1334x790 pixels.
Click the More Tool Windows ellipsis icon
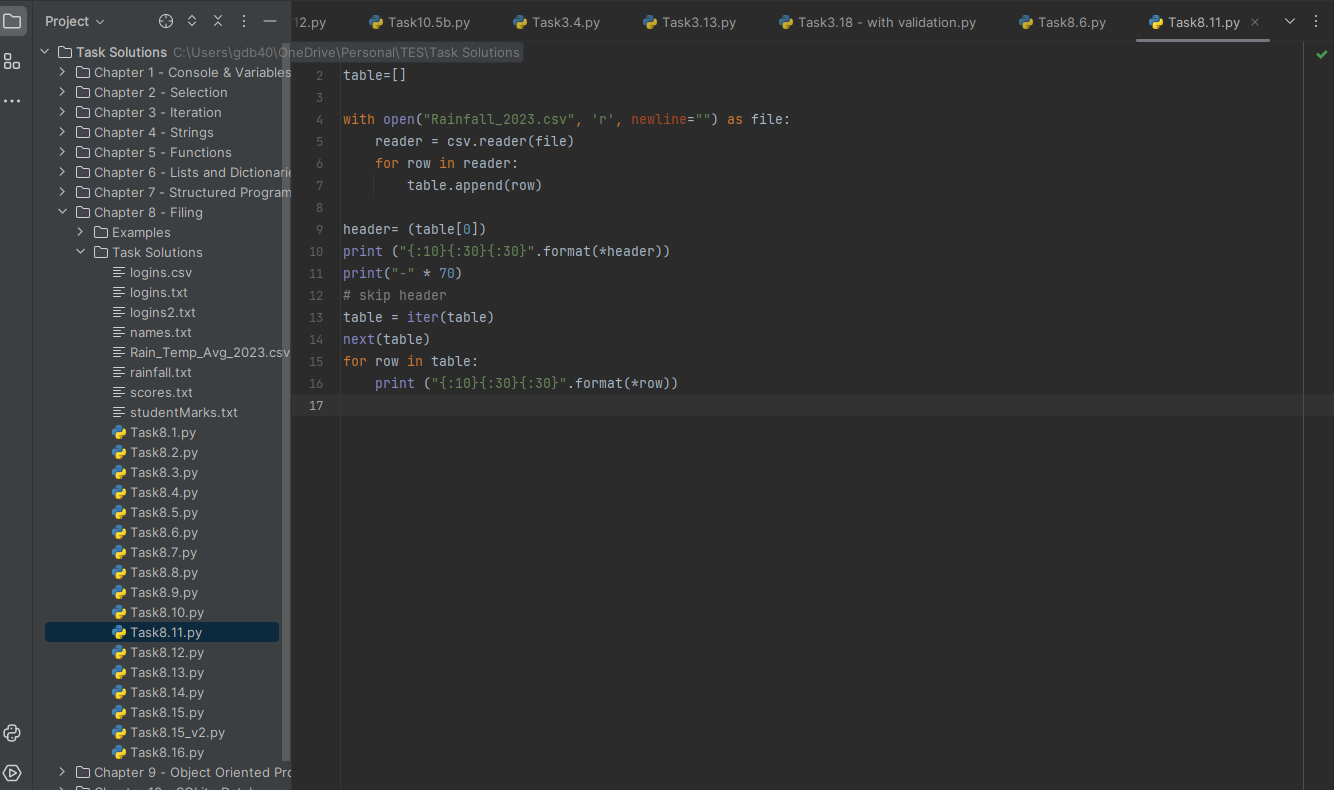pyautogui.click(x=13, y=100)
